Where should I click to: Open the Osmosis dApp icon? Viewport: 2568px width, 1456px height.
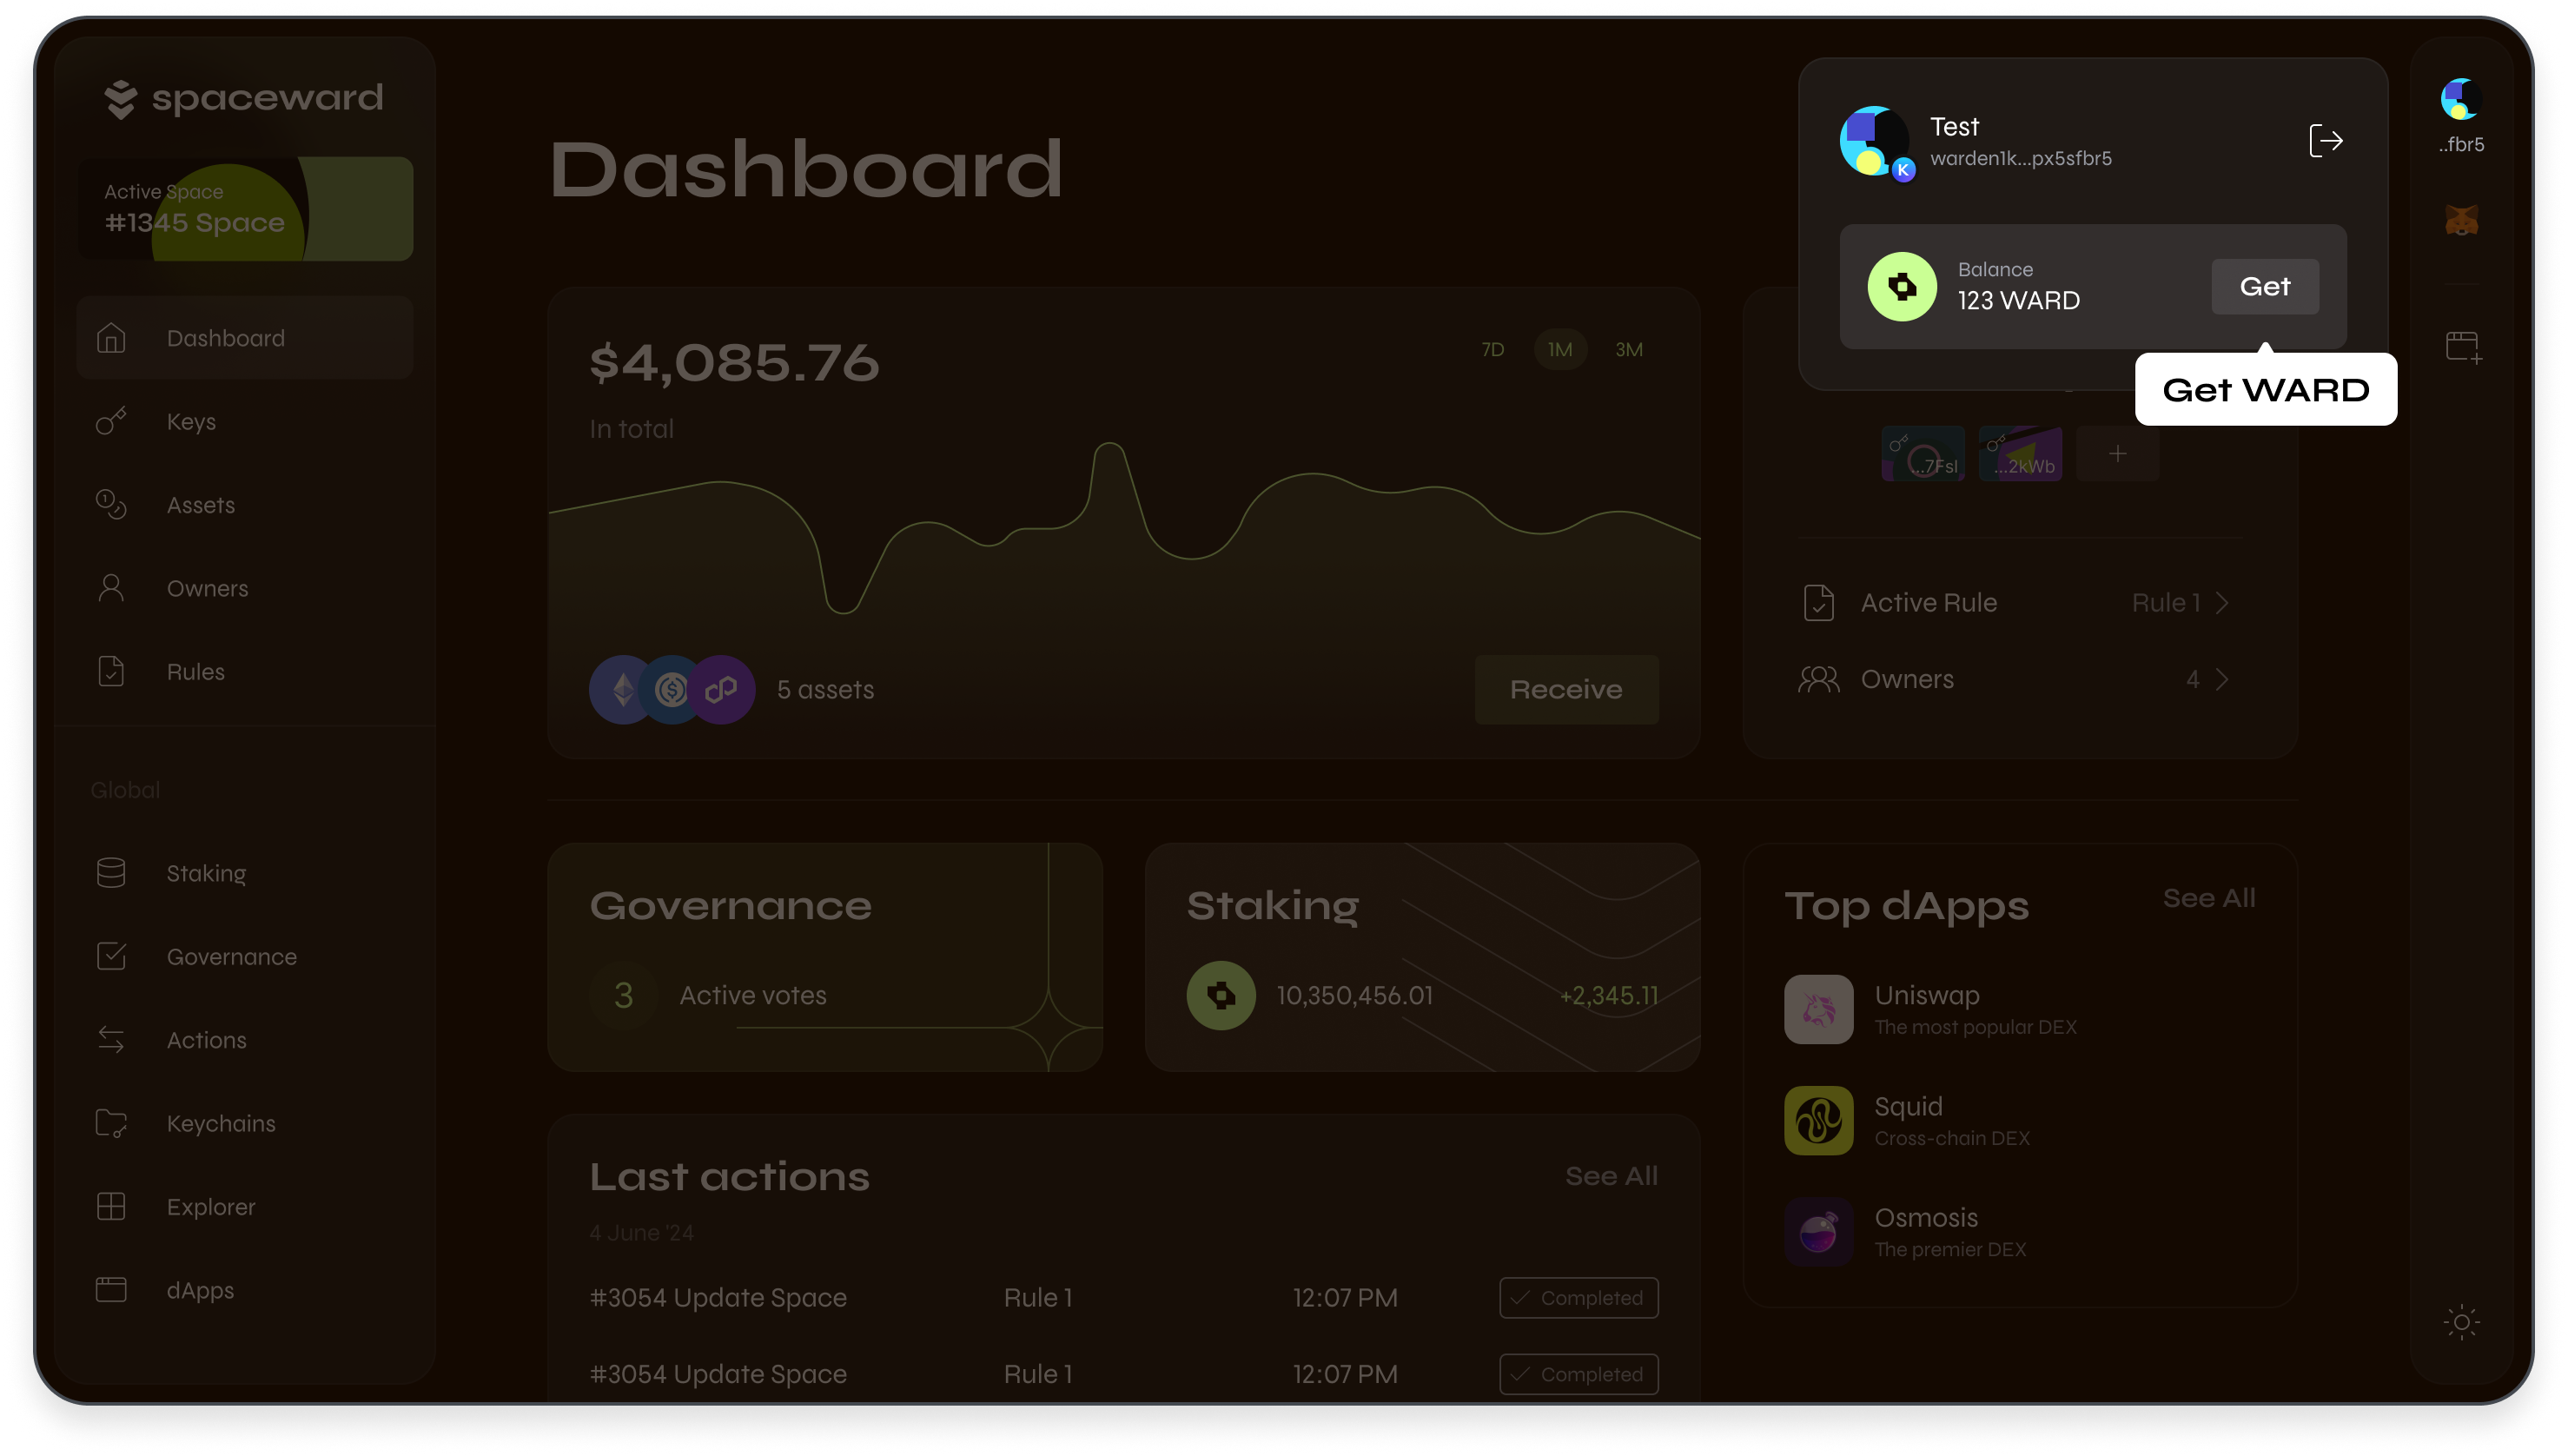click(x=1818, y=1232)
